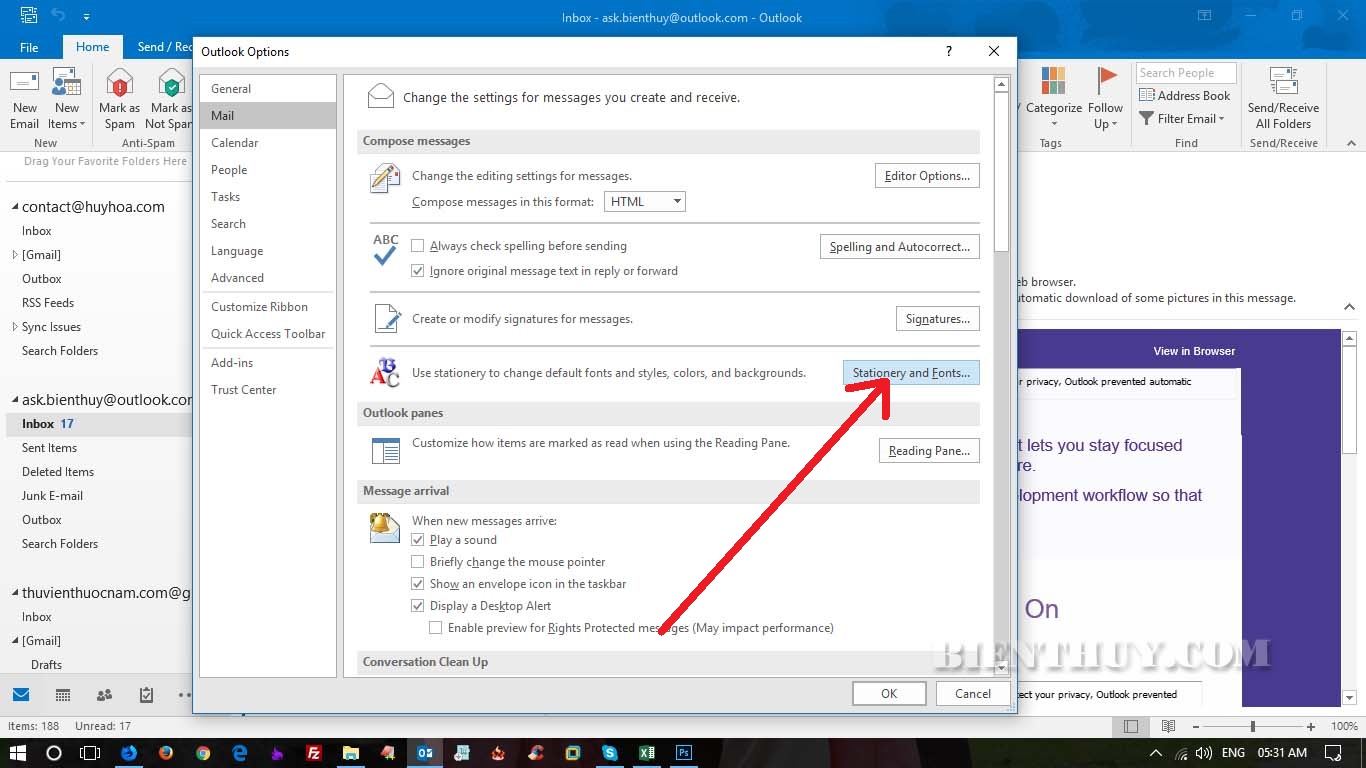
Task: Click the zoom slider handle in status bar
Action: pyautogui.click(x=1252, y=727)
